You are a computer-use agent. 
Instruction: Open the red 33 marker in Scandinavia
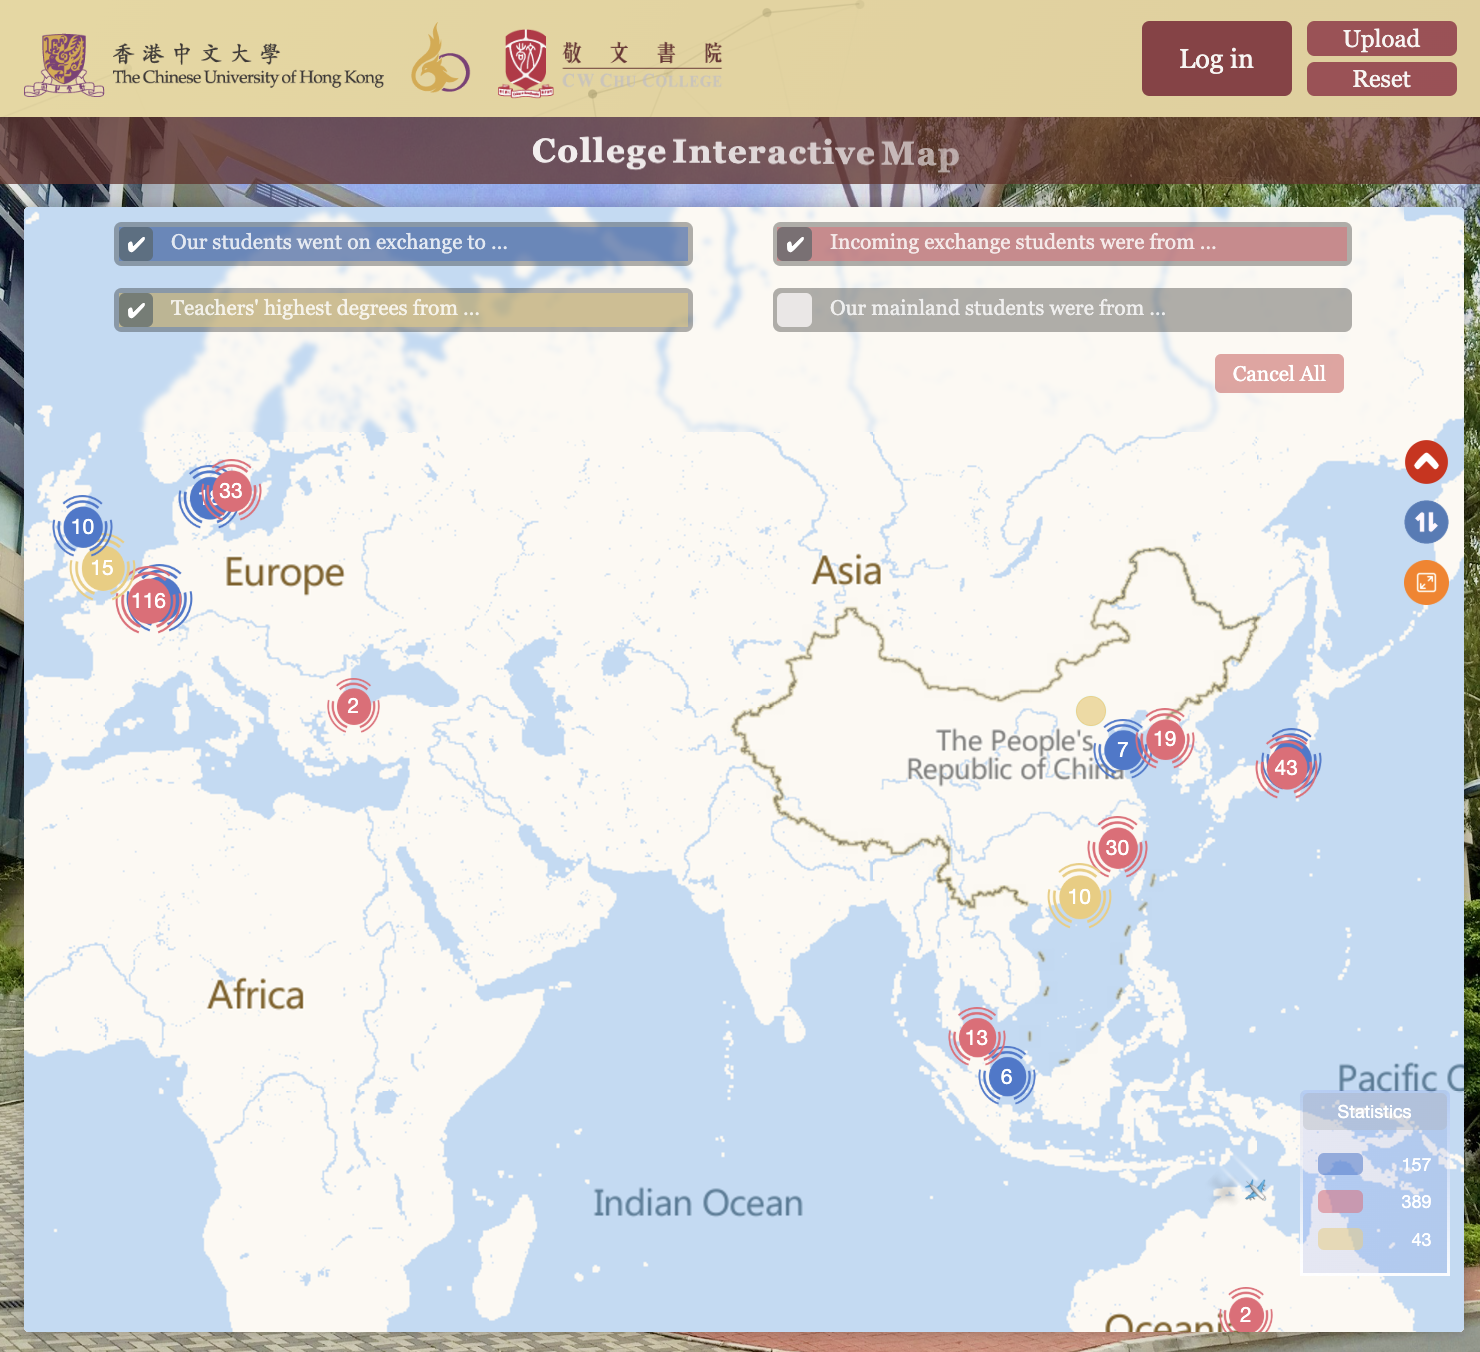(x=231, y=491)
